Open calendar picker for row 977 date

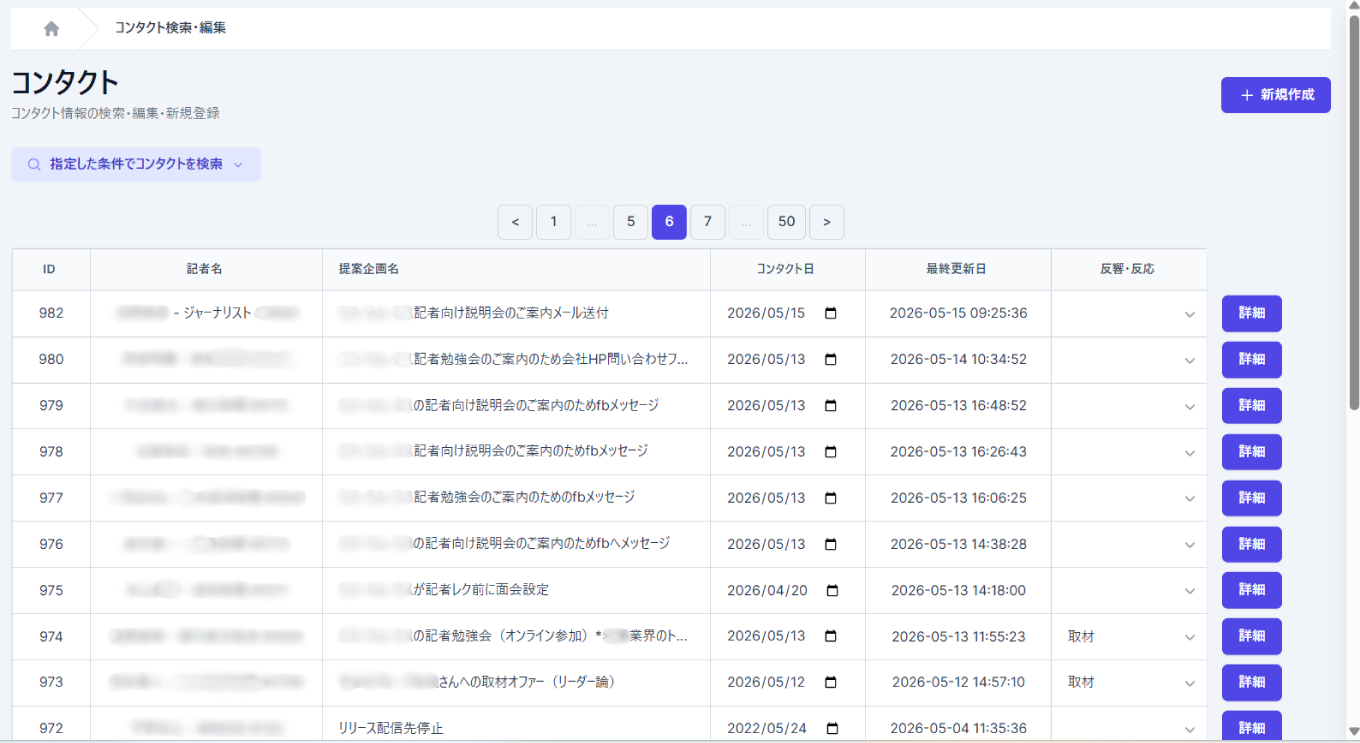830,497
